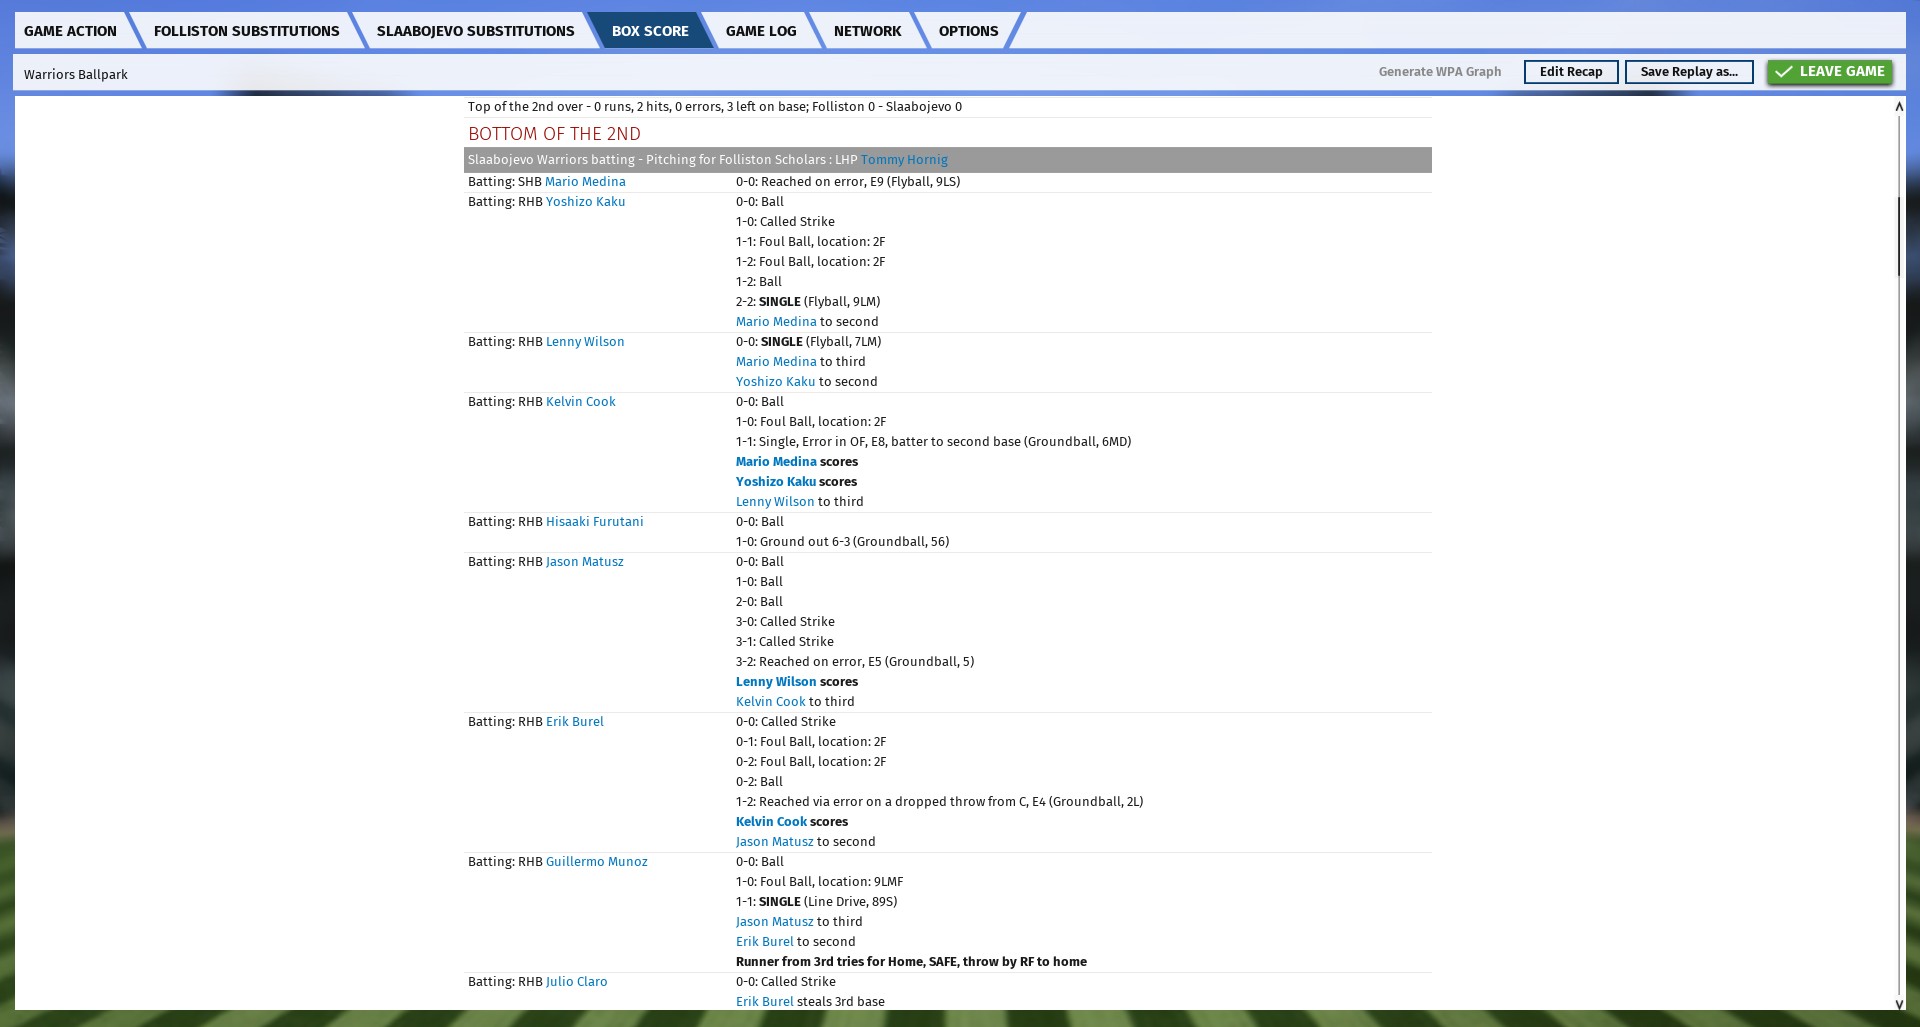Open Hisaaki Furutani's player page
This screenshot has height=1027, width=1920.
click(x=594, y=522)
